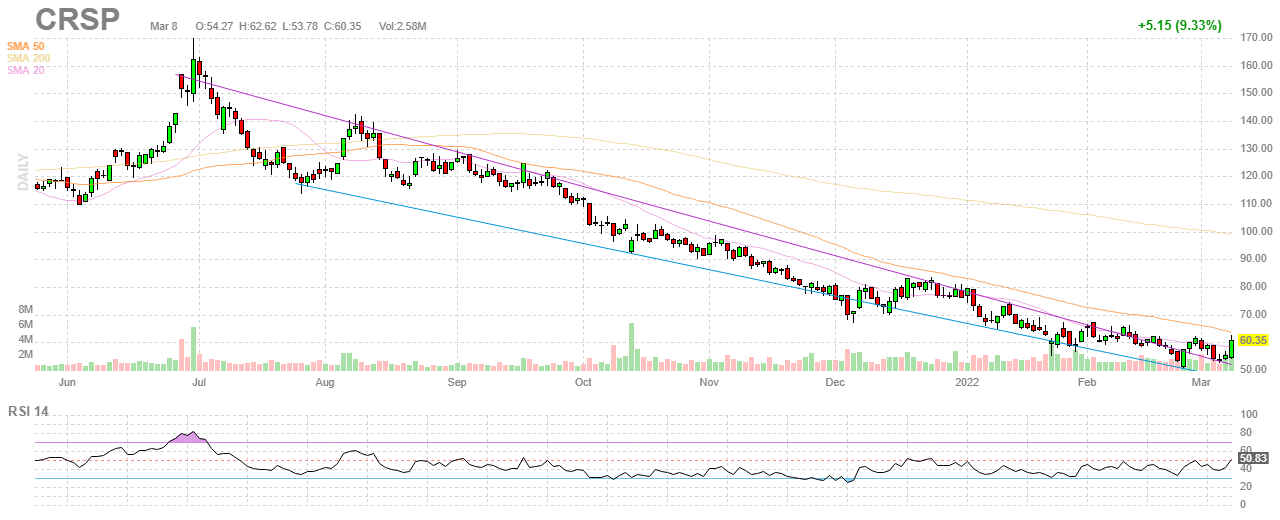Viewport: 1280px width, 520px height.
Task: Toggle the SMA 200 legend label
Action: click(28, 58)
